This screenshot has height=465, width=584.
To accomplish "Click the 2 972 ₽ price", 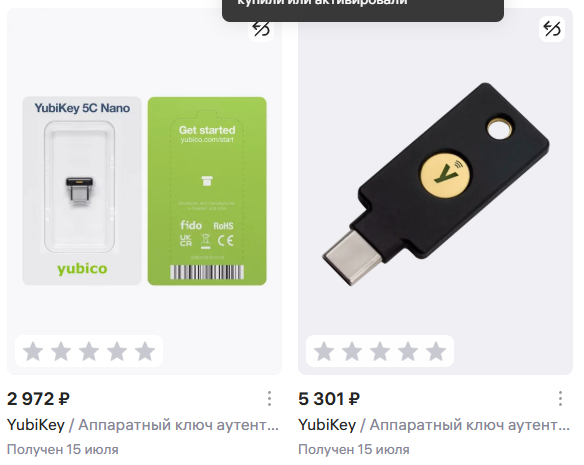I will coord(38,399).
